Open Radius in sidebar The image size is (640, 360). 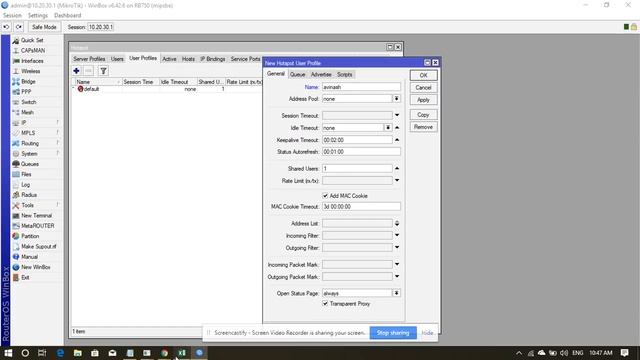29,195
